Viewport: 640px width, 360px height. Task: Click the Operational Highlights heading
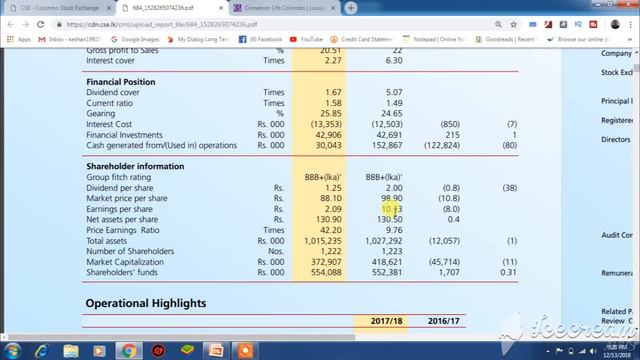[x=146, y=303]
